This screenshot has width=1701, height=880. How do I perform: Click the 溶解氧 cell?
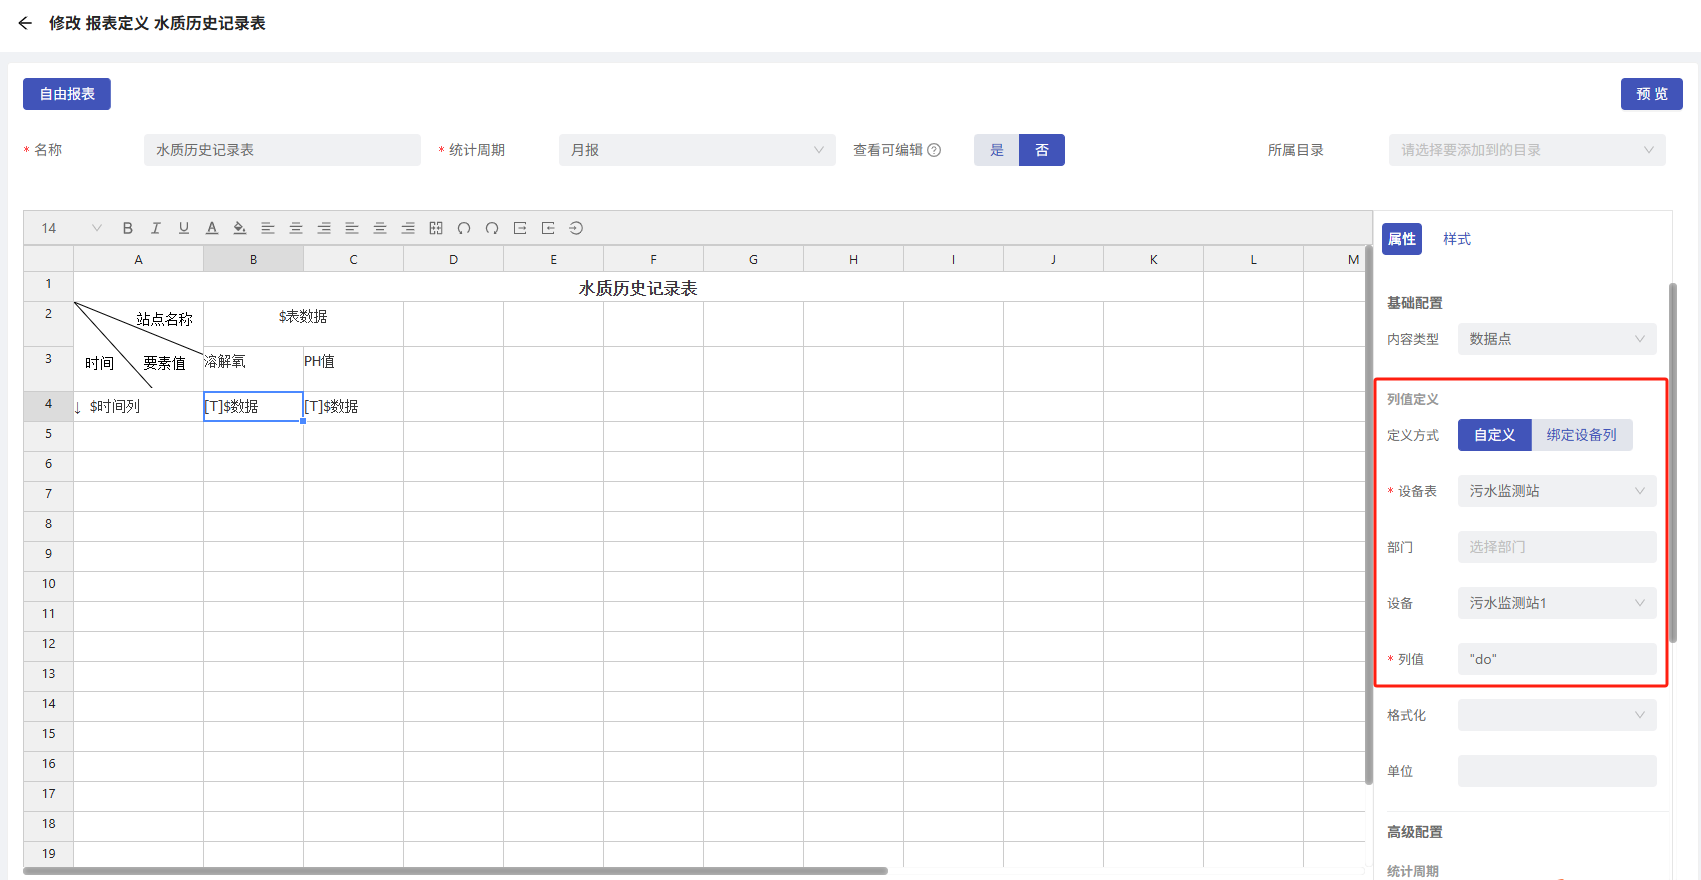[x=254, y=369]
